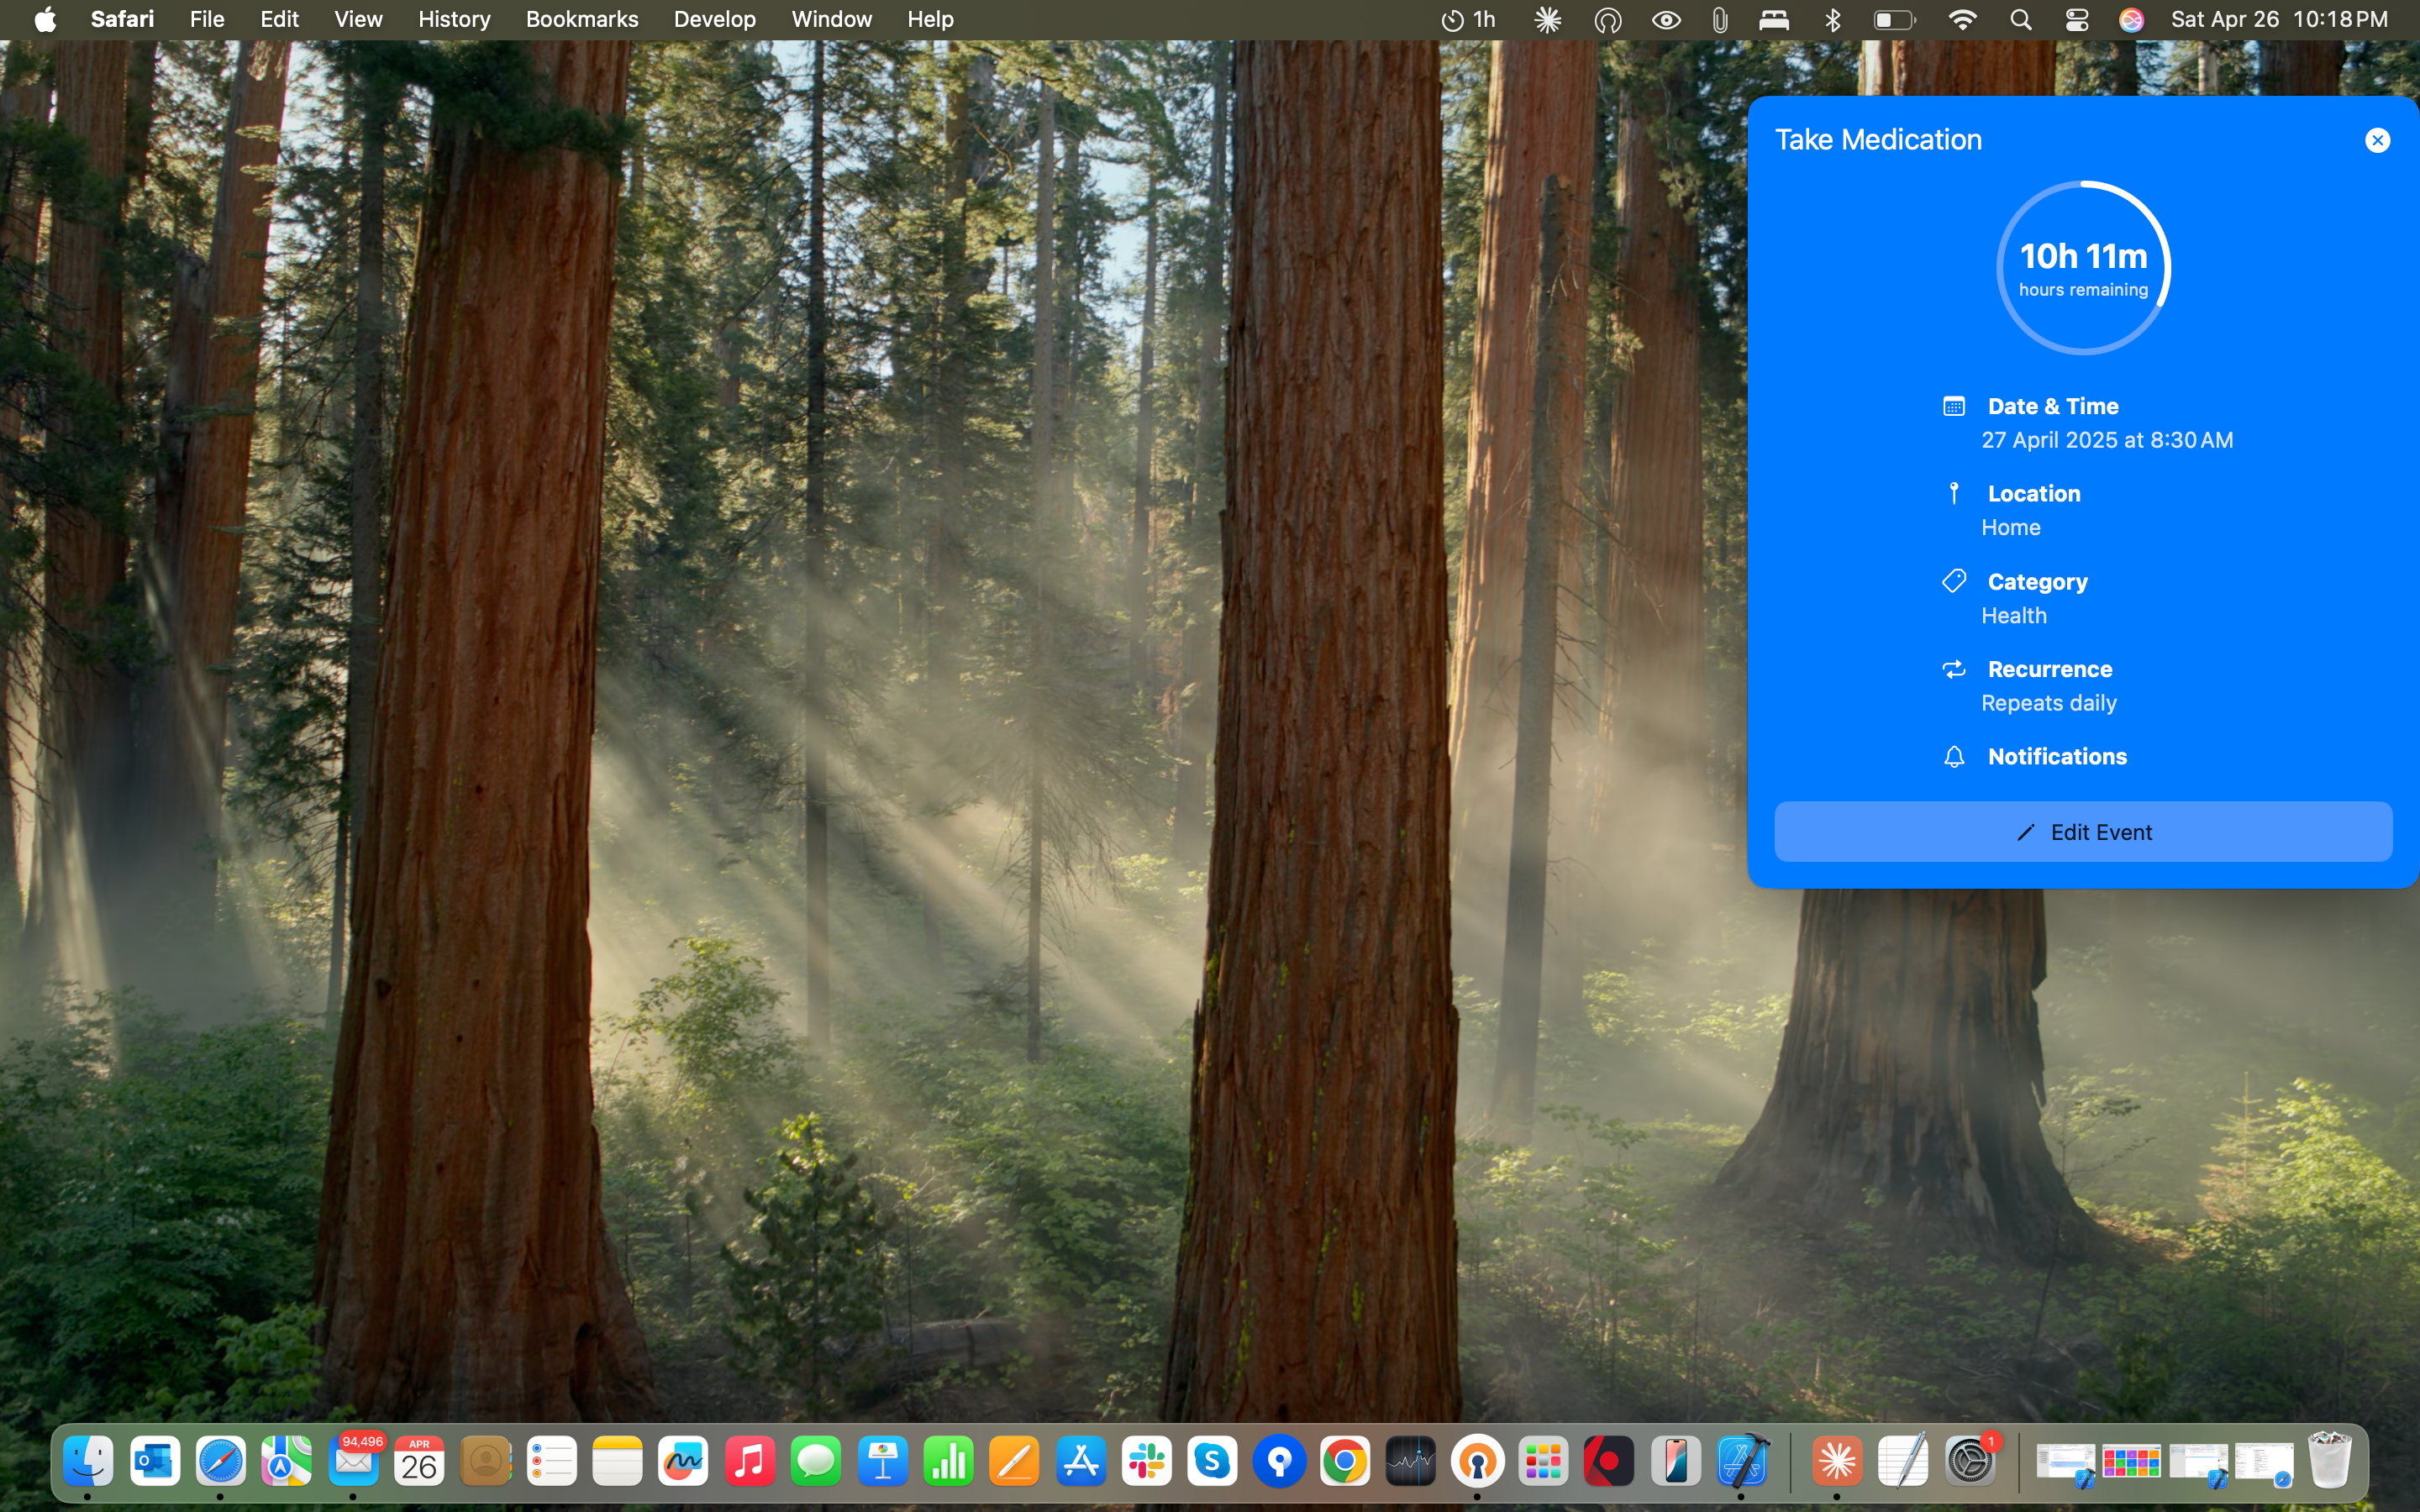Click the Siri icon in menu bar
The height and width of the screenshot is (1512, 2420).
pyautogui.click(x=2131, y=20)
